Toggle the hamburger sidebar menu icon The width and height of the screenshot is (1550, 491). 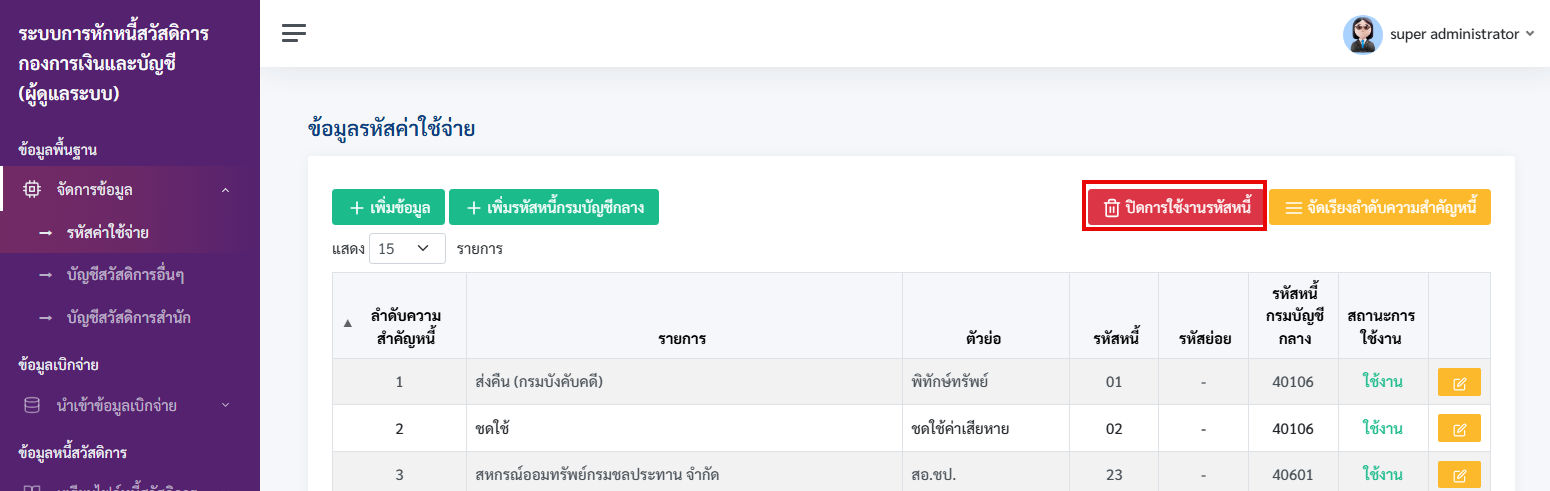coord(293,33)
